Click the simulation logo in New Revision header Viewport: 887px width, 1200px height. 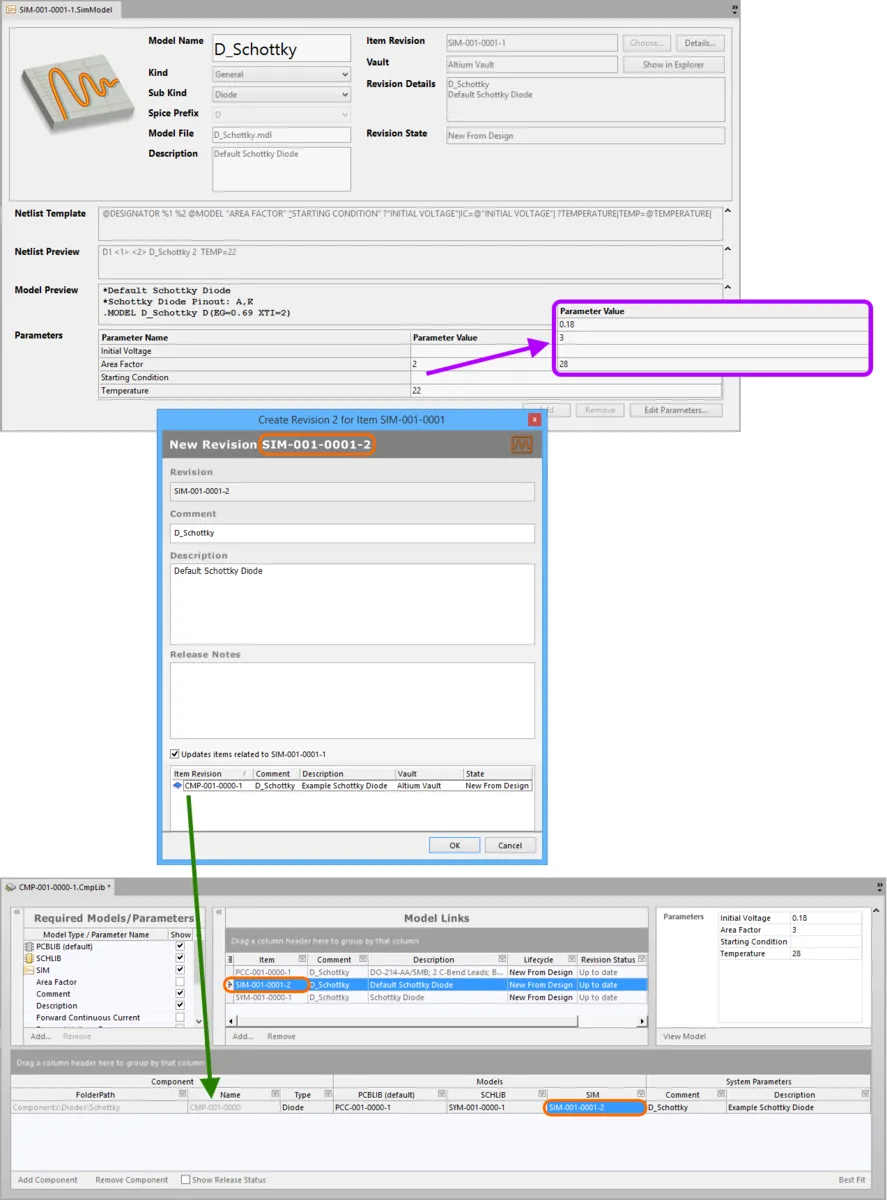point(520,444)
